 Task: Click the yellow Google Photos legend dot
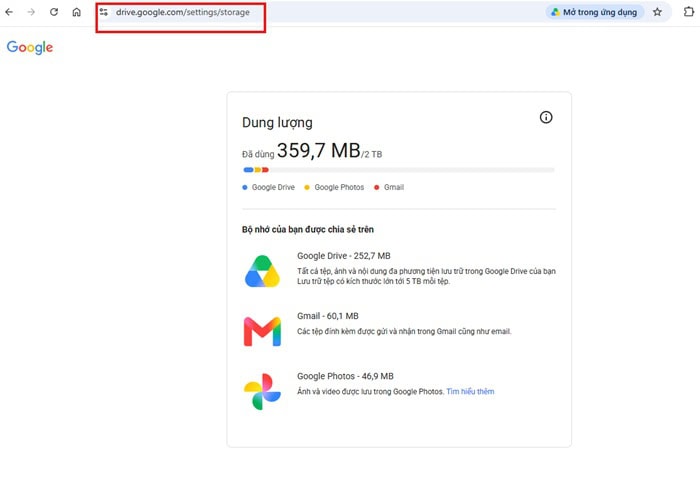pyautogui.click(x=307, y=188)
